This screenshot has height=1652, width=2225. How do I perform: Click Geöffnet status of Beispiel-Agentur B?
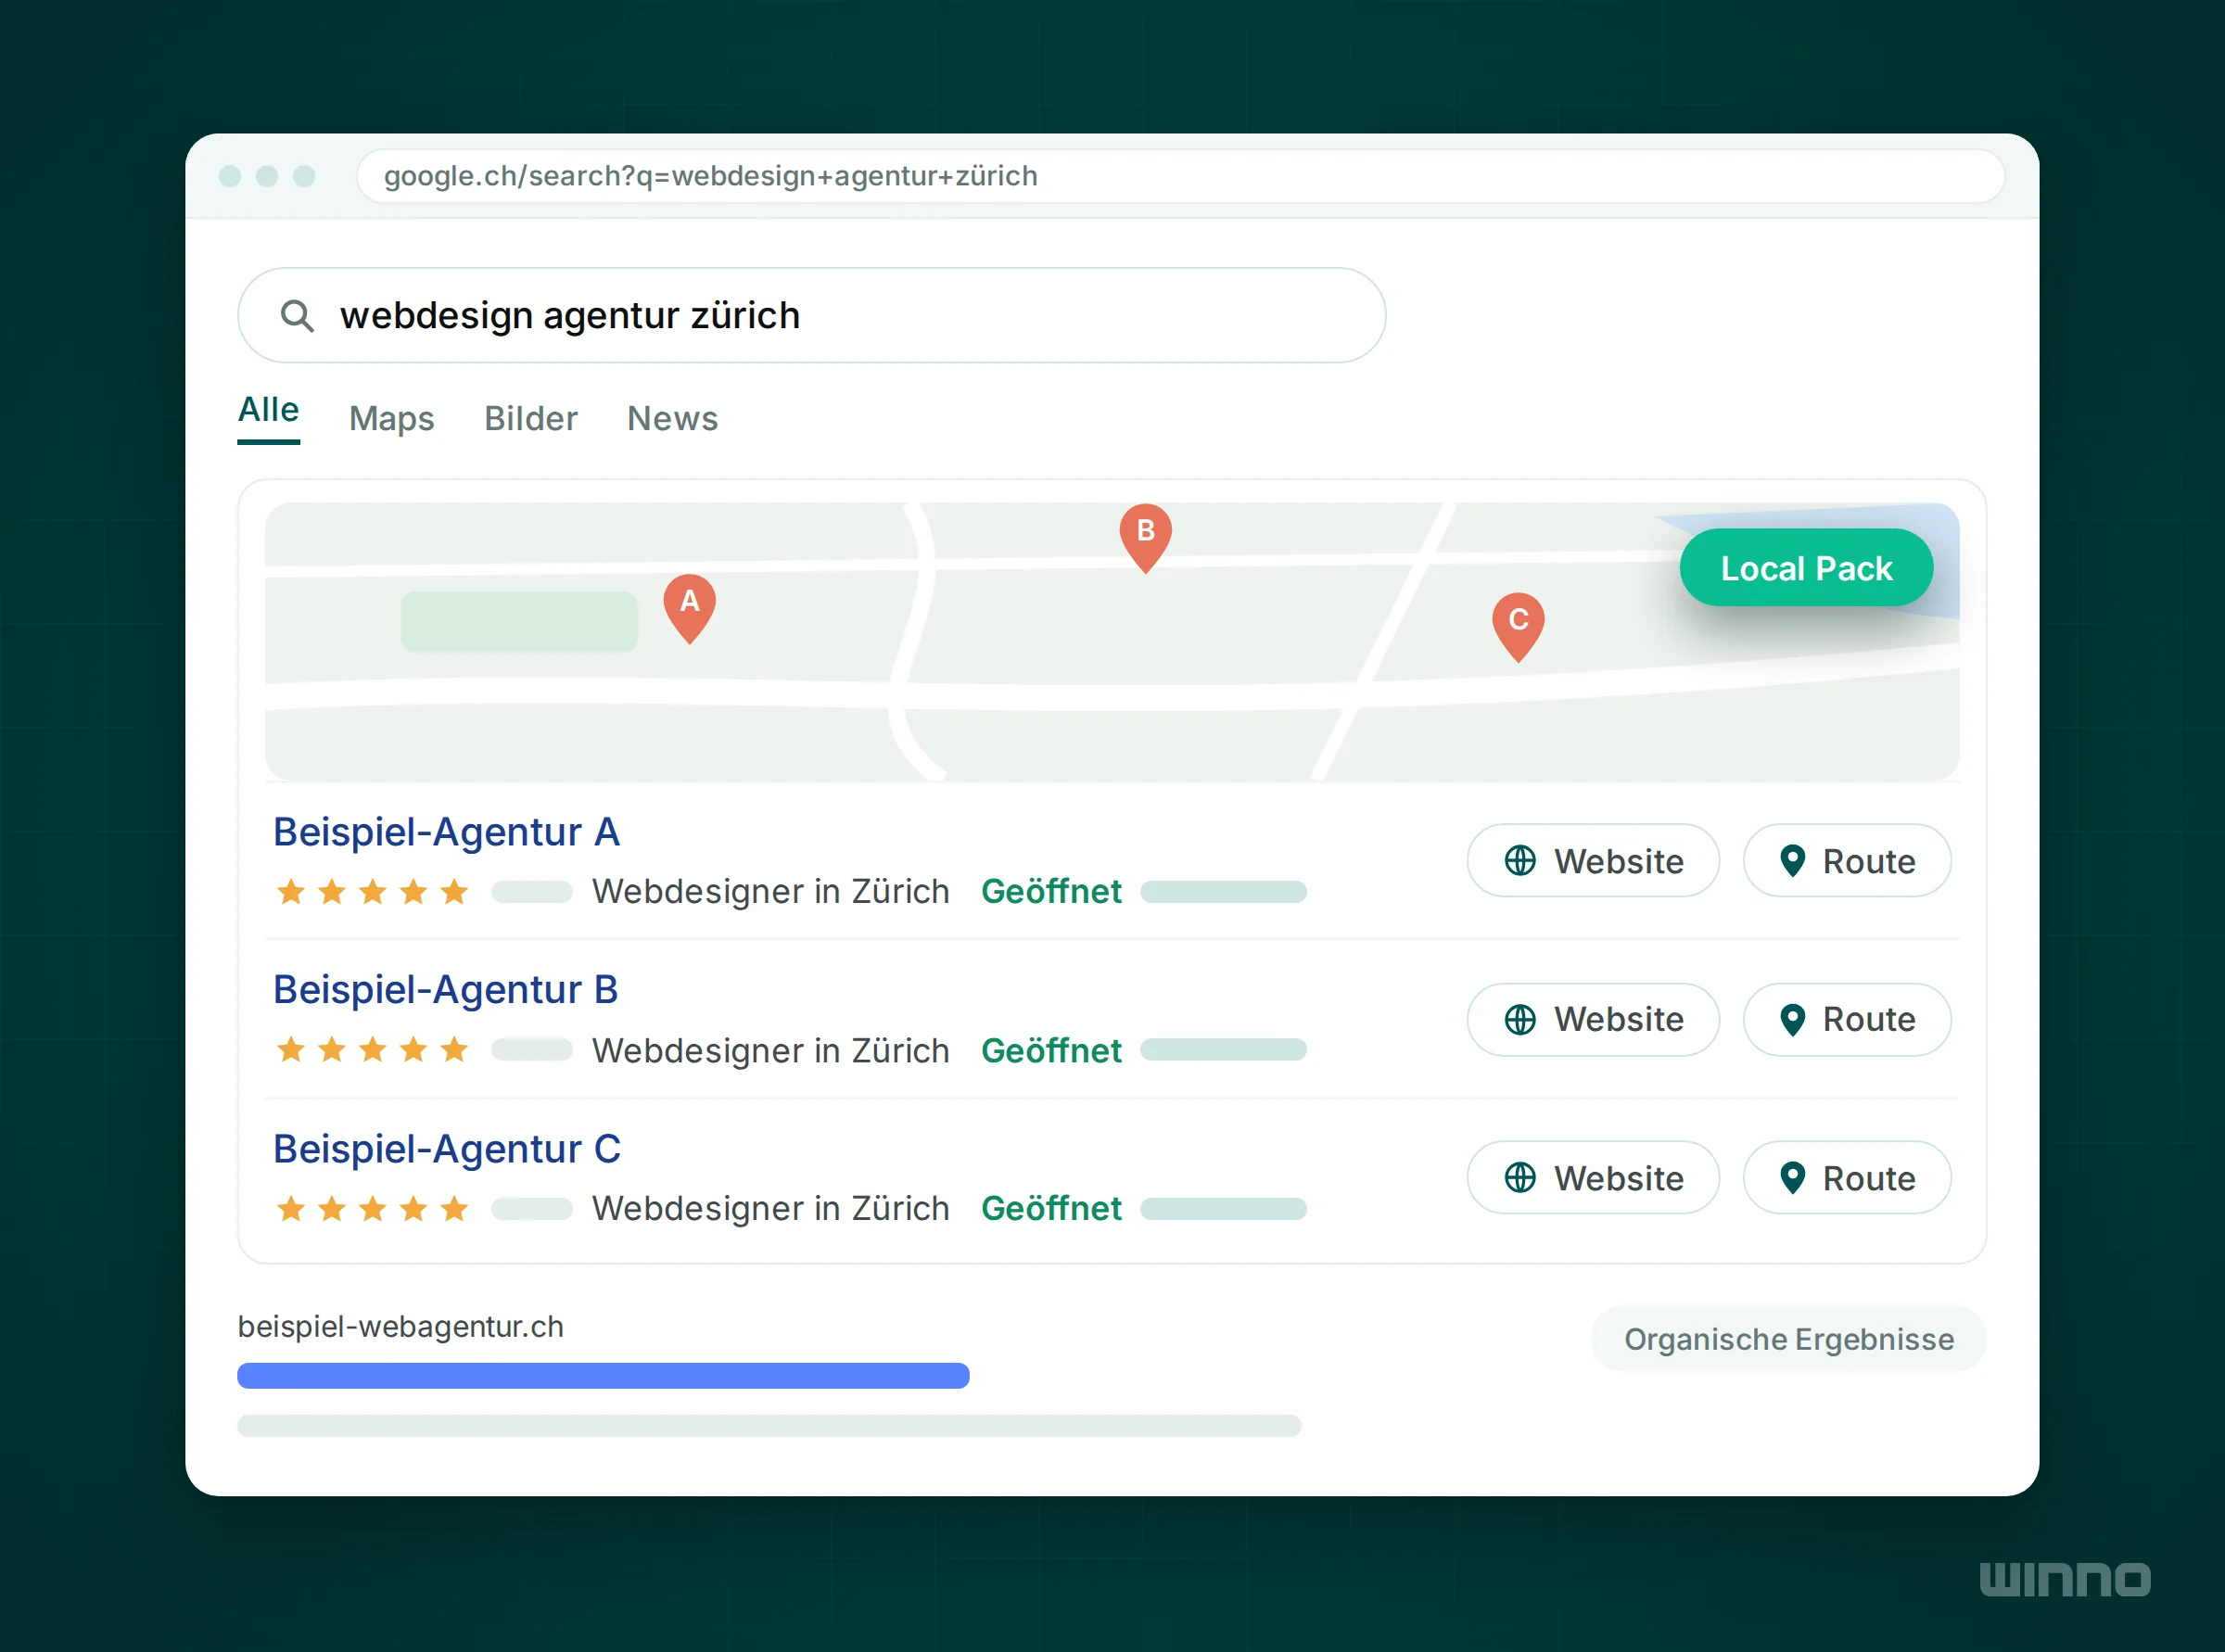click(1051, 1050)
